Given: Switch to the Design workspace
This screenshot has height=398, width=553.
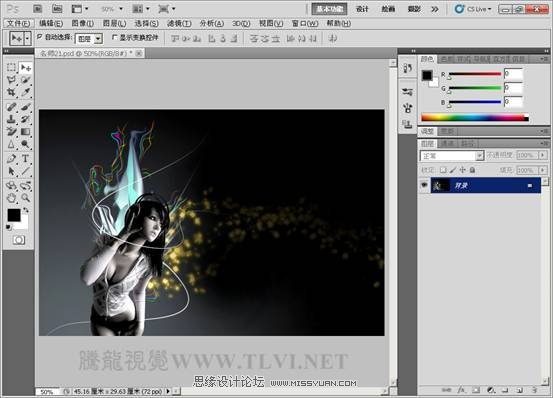Looking at the screenshot, I should 362,9.
